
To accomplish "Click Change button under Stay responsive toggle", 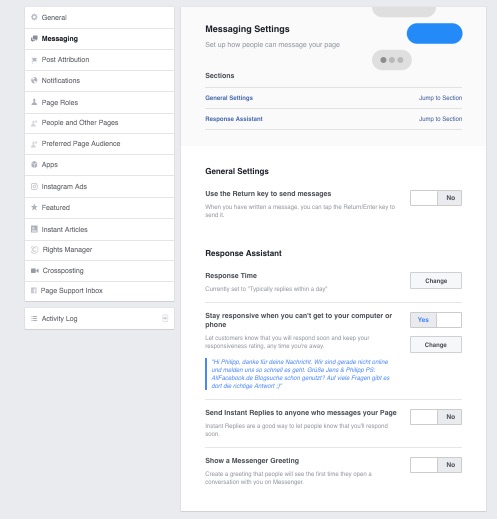I will pyautogui.click(x=436, y=345).
